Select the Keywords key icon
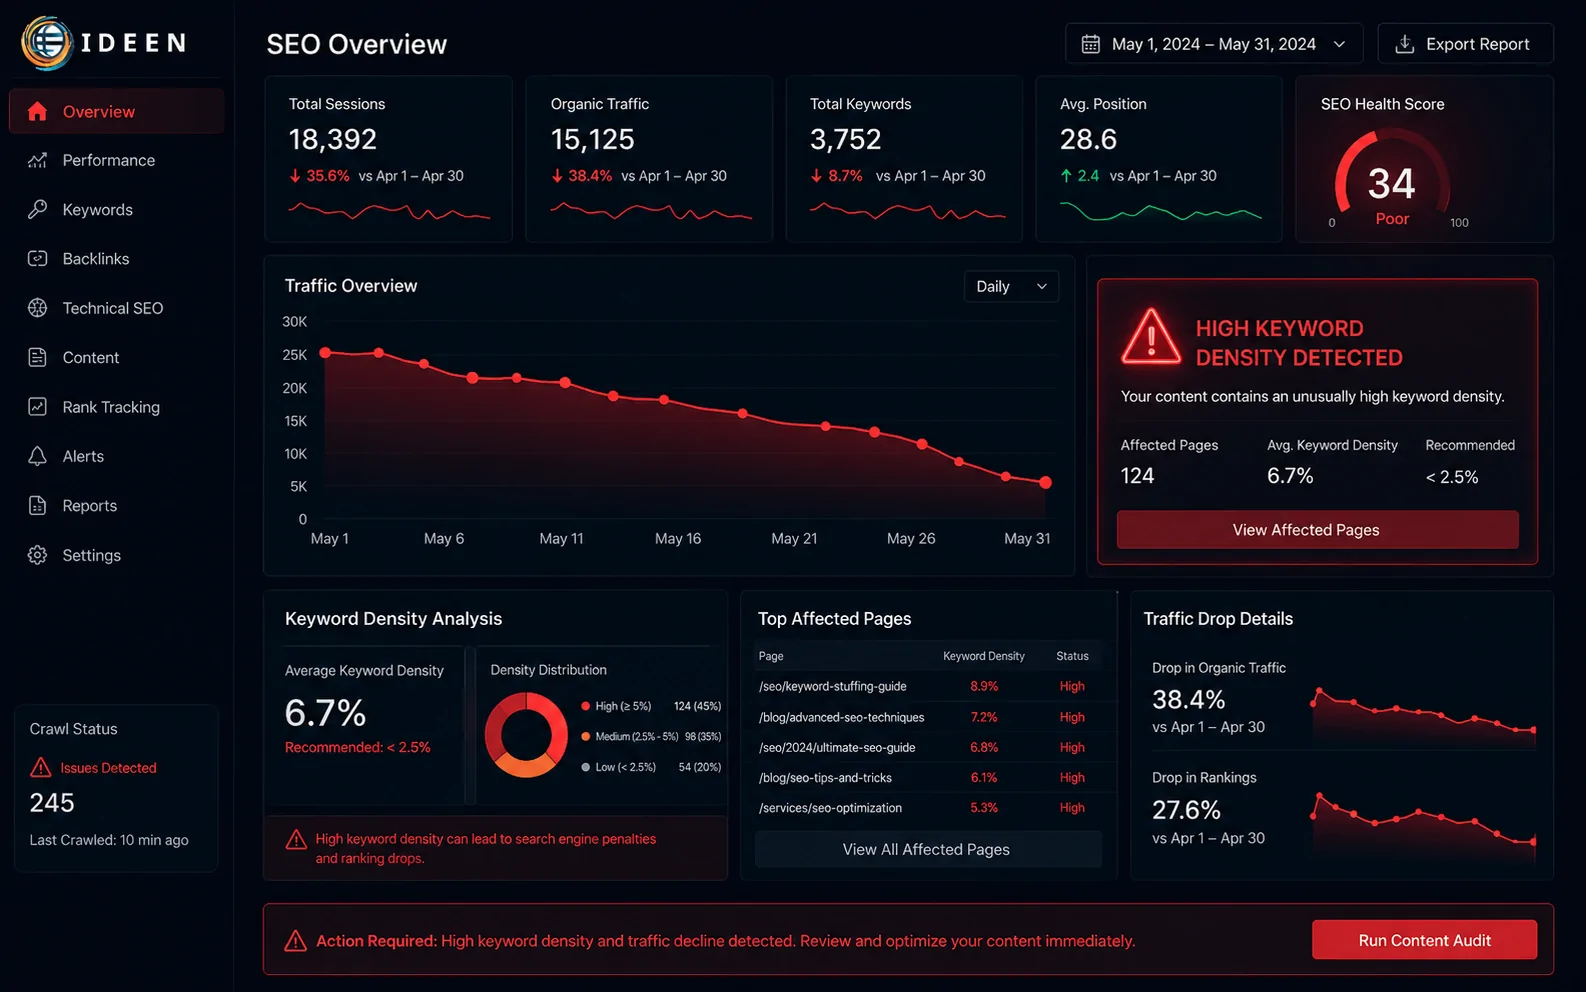The height and width of the screenshot is (992, 1586). [37, 209]
